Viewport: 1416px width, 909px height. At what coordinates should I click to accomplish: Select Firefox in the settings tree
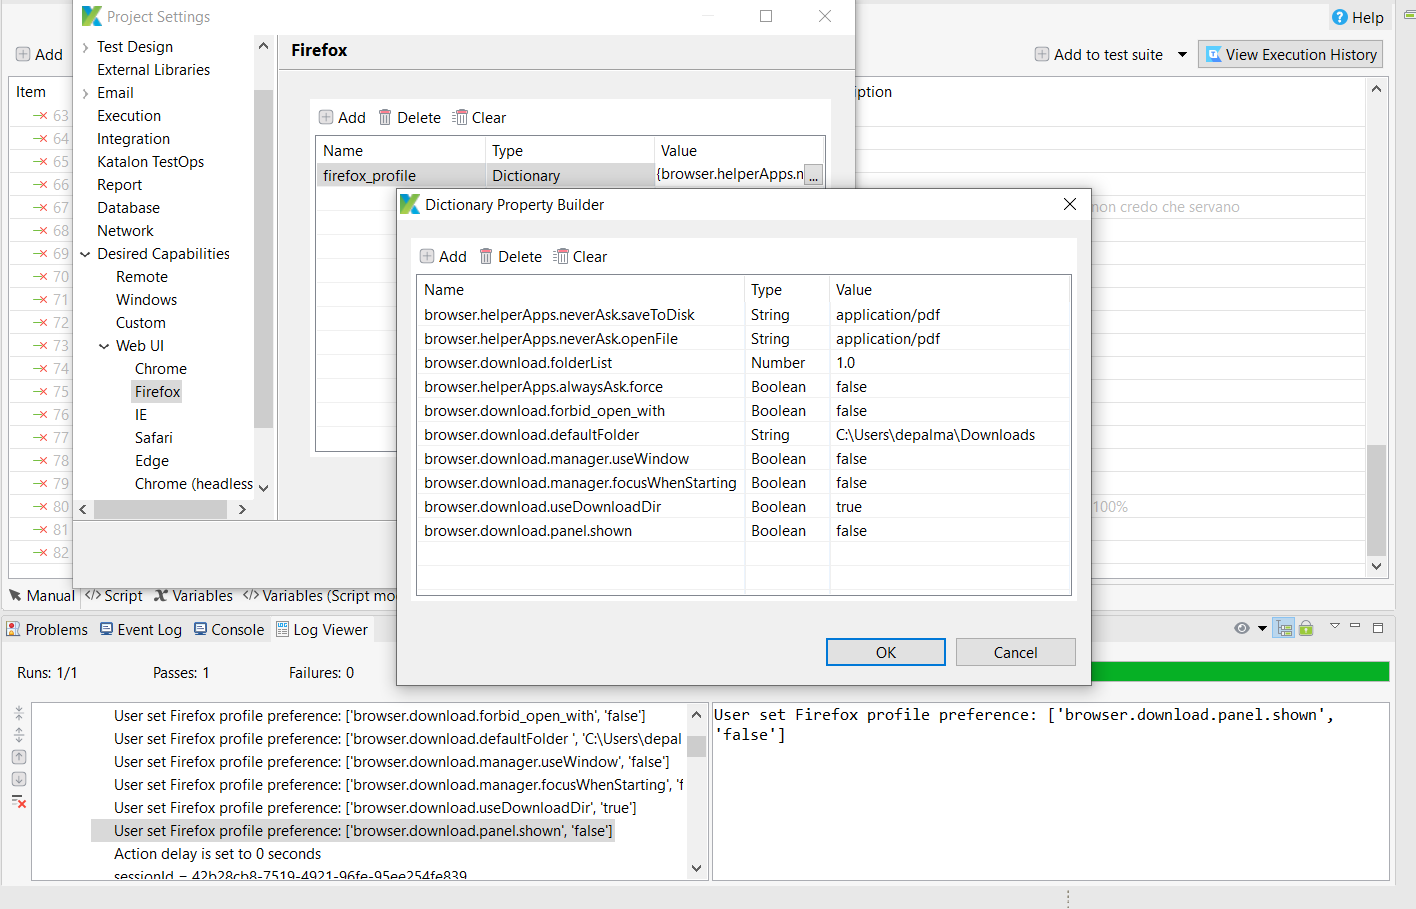pyautogui.click(x=158, y=392)
